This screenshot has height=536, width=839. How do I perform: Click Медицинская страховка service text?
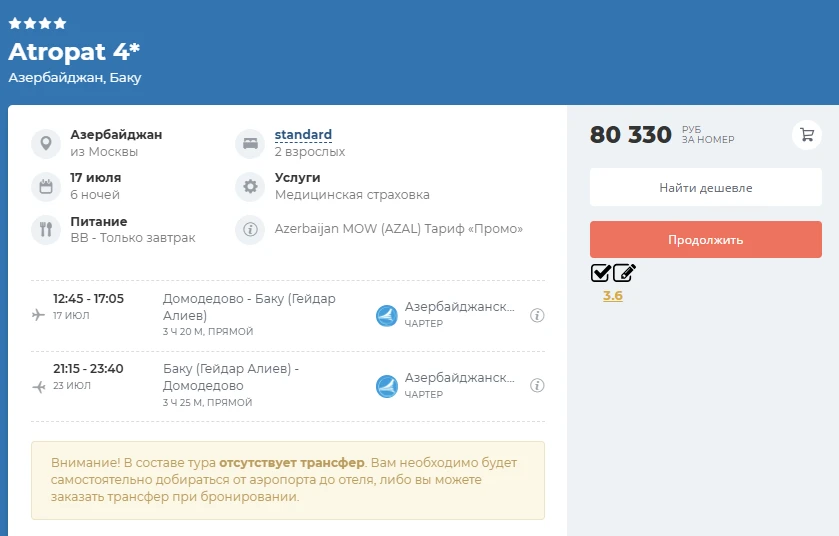point(352,195)
